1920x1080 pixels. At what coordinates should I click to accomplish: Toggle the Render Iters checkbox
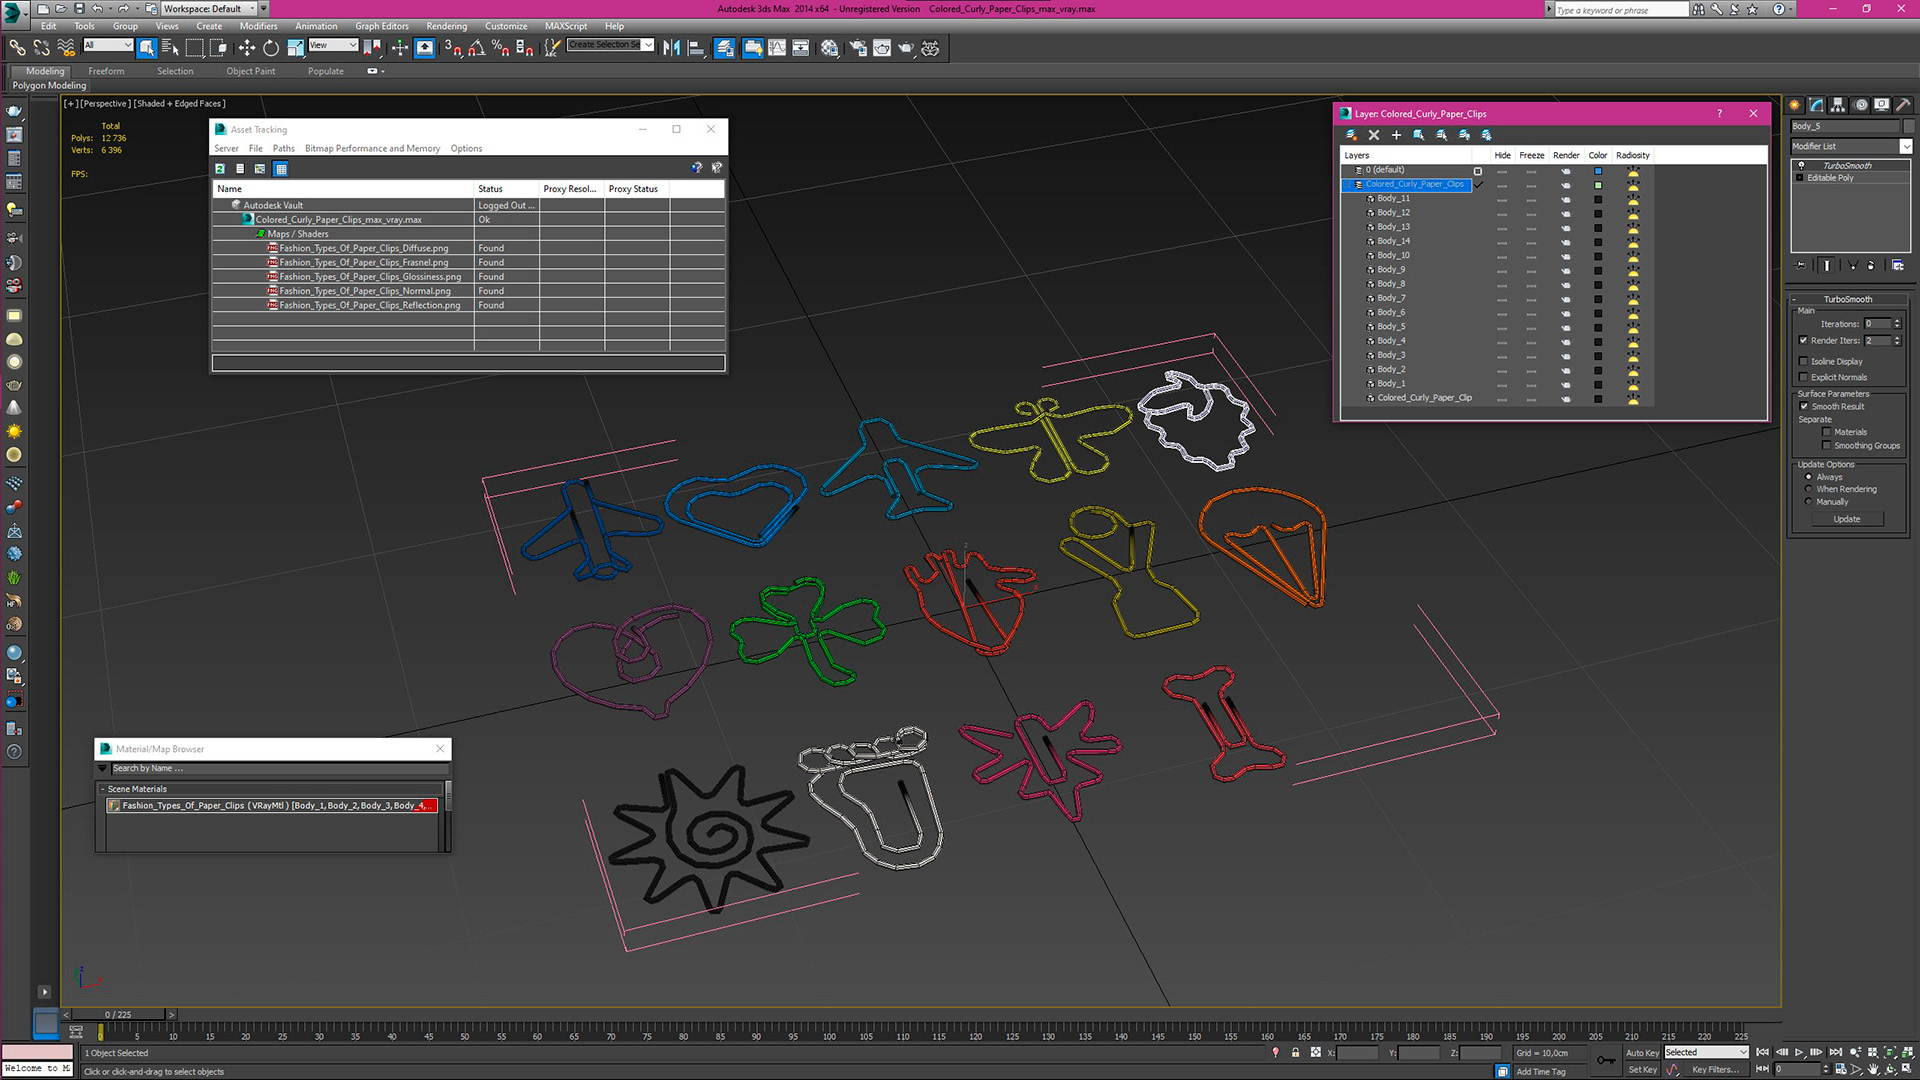[x=1803, y=341]
